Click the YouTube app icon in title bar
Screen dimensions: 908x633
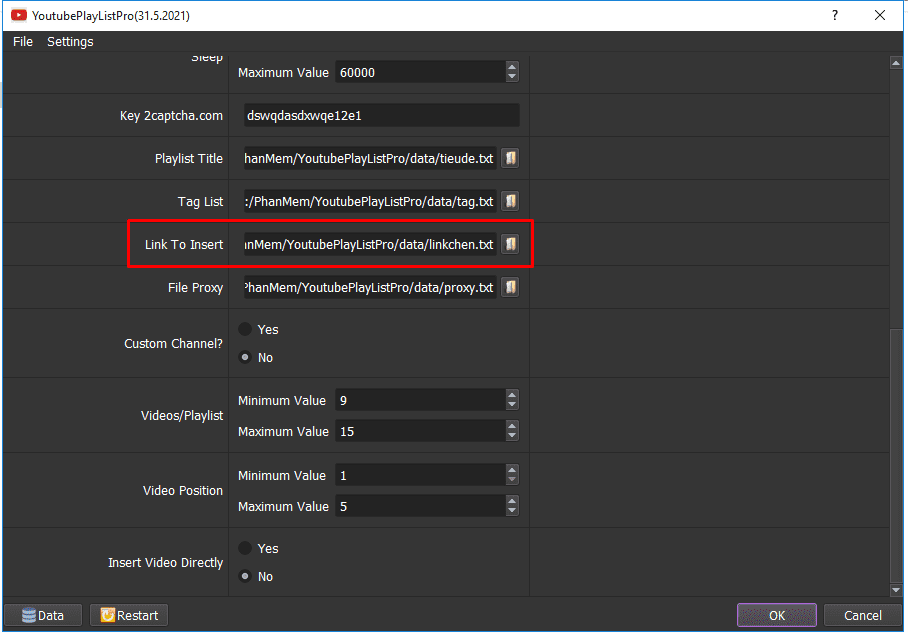point(19,15)
